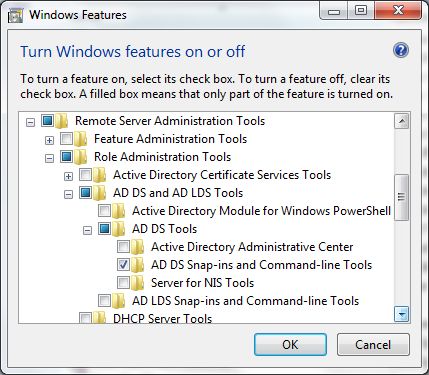The height and width of the screenshot is (375, 429).
Task: Click the Active Directory Module for PowerShell folder icon
Action: click(x=119, y=211)
